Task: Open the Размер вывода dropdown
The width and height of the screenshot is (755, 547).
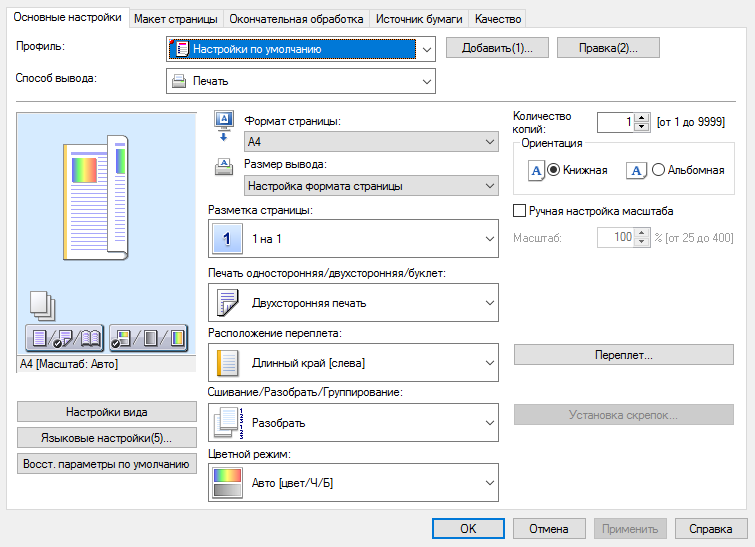Action: click(x=371, y=186)
